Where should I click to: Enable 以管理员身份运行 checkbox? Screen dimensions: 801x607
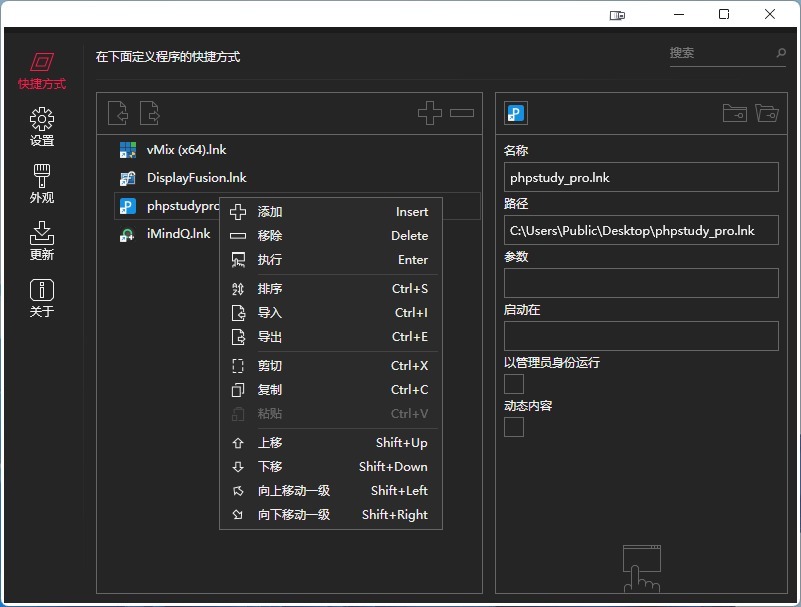pos(513,383)
